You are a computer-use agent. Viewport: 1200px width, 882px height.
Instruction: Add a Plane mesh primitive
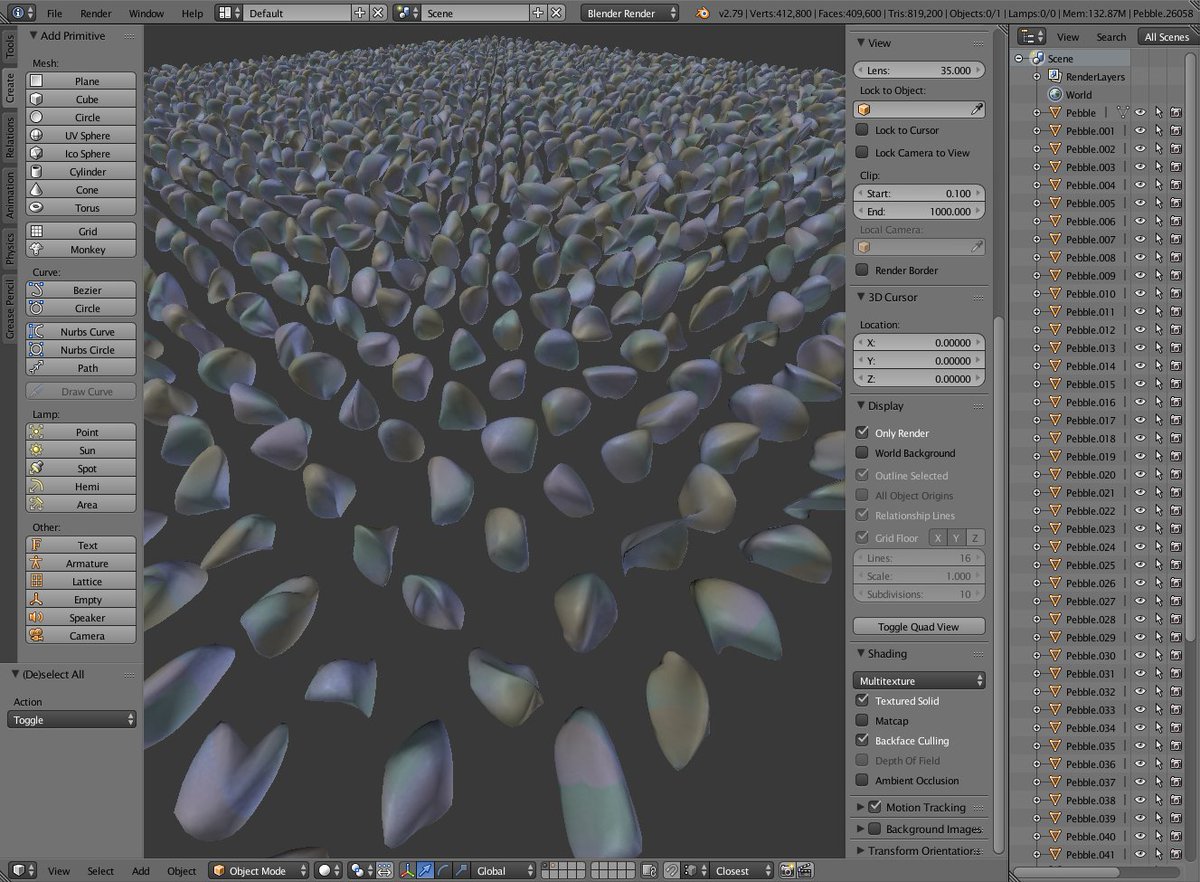pos(81,81)
